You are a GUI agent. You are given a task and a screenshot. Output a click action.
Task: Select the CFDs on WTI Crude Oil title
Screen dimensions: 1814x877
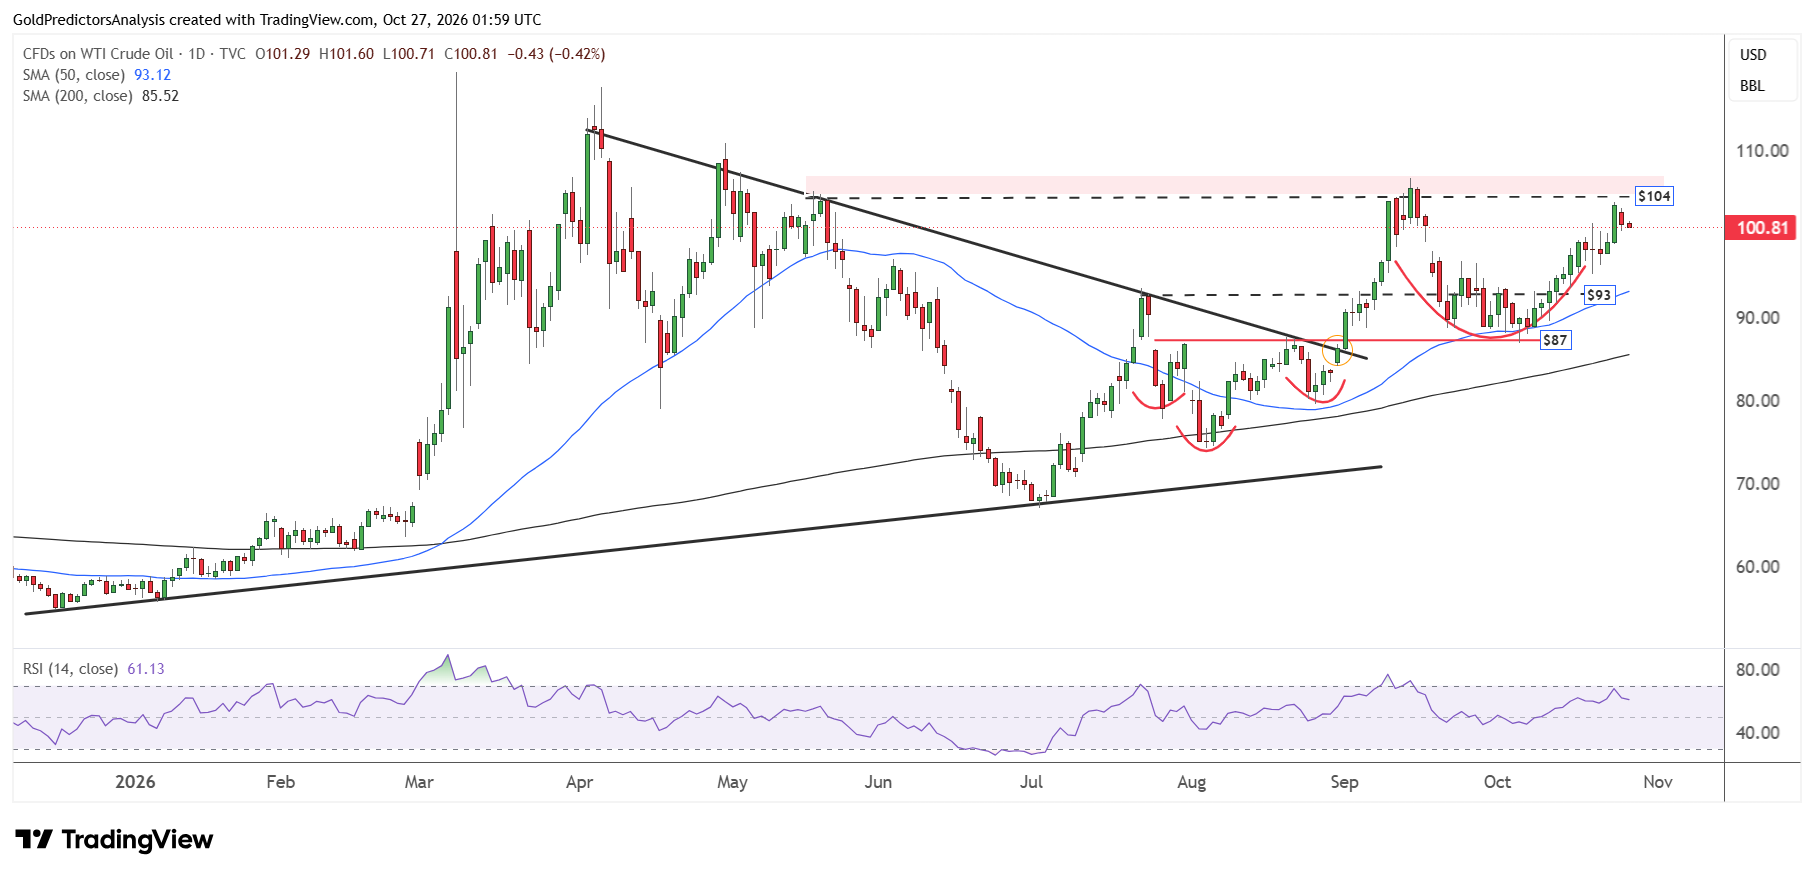point(98,54)
